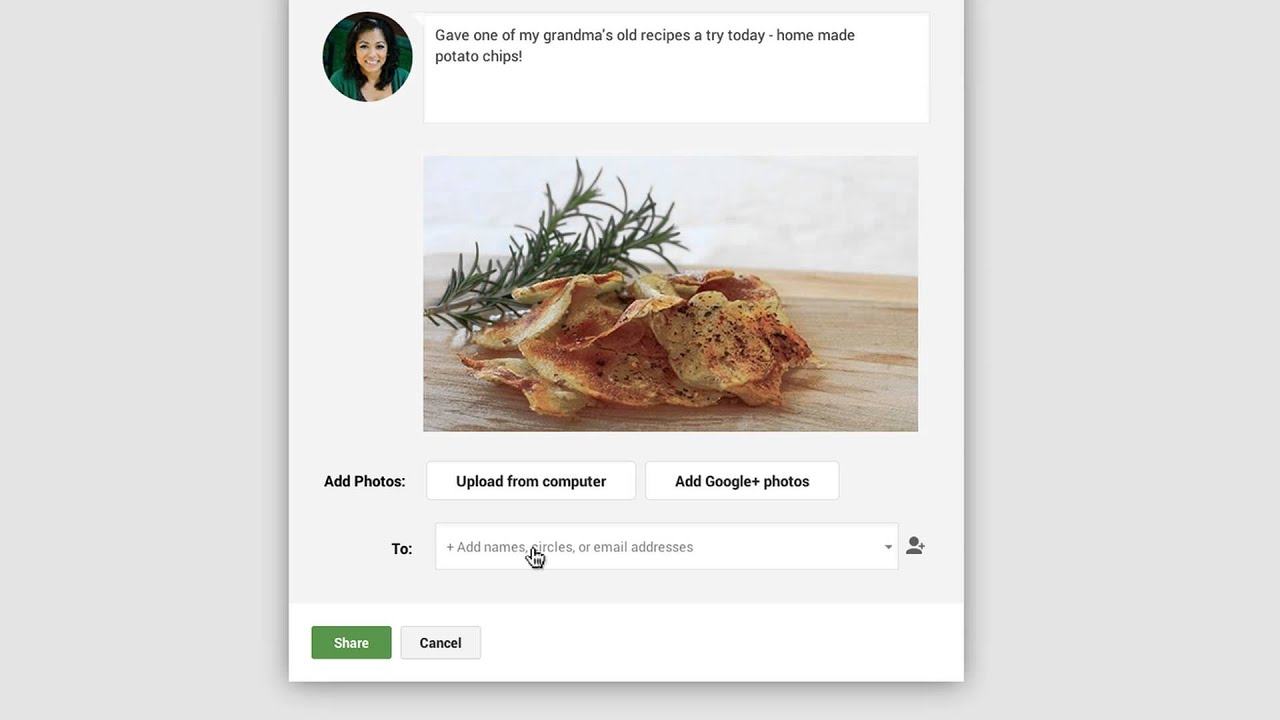Screen dimensions: 1280x720
Task: Click the profile avatar picture
Action: (x=367, y=57)
